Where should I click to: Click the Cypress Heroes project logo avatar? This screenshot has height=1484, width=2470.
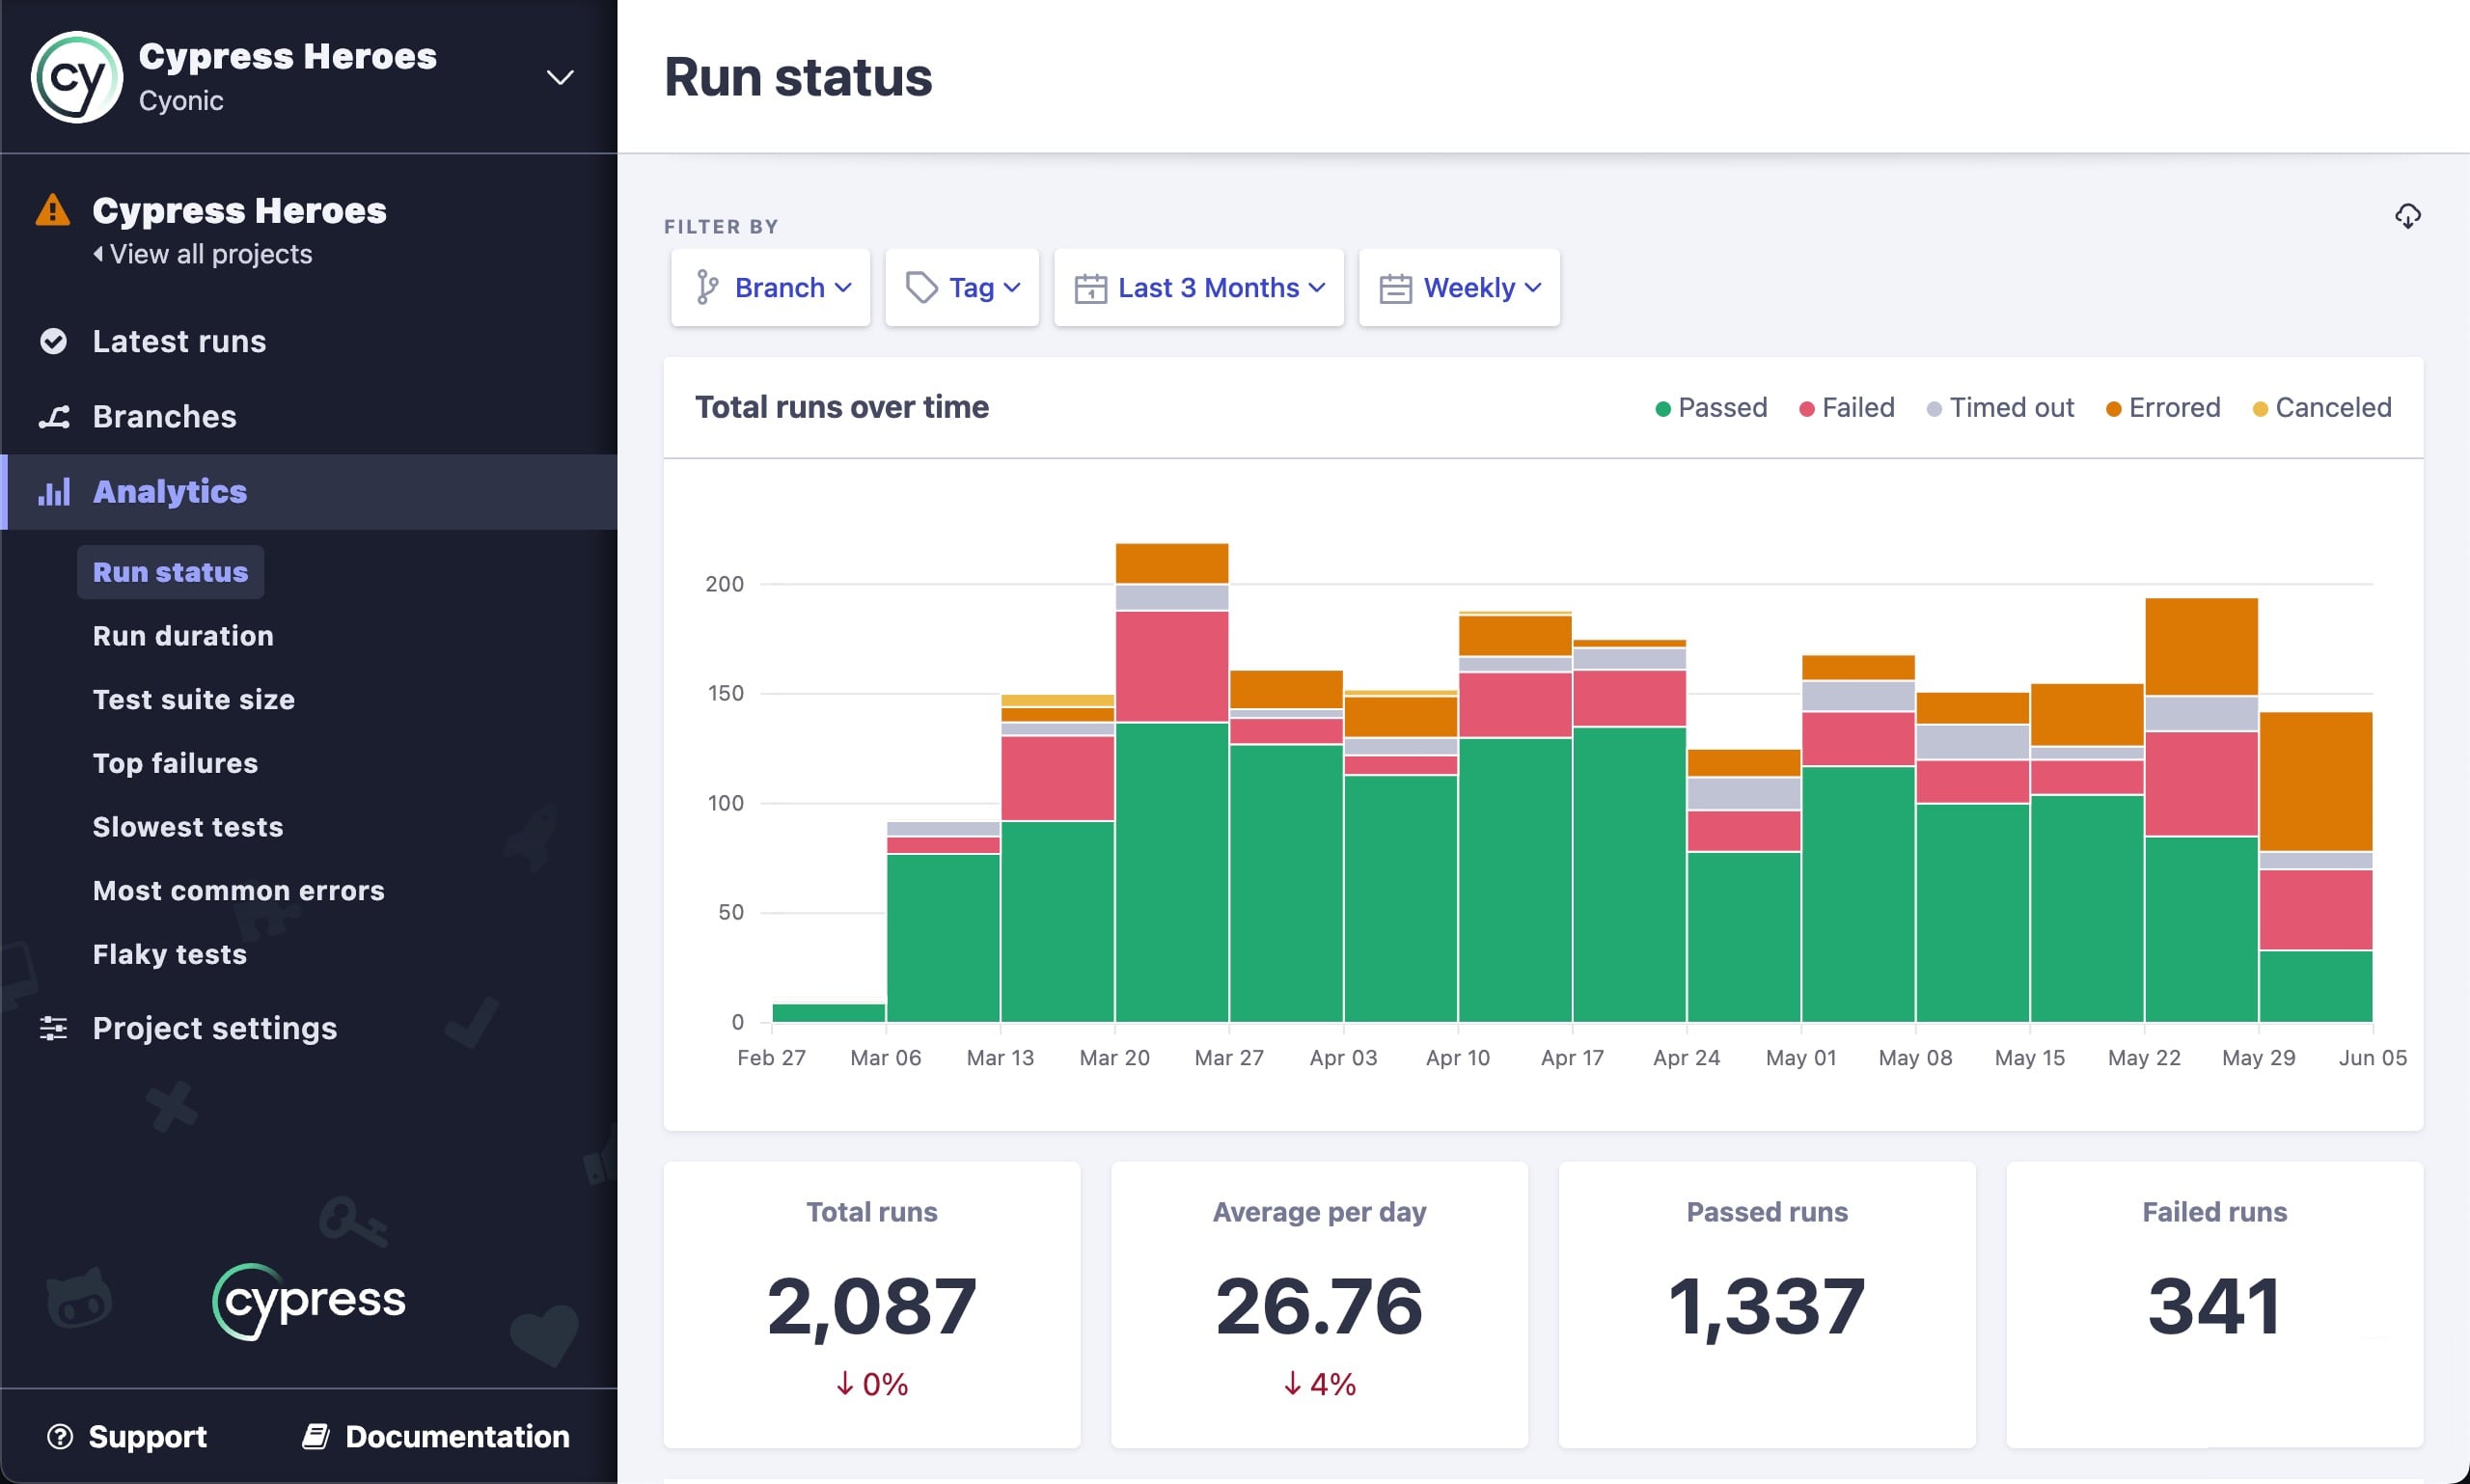pos(74,77)
